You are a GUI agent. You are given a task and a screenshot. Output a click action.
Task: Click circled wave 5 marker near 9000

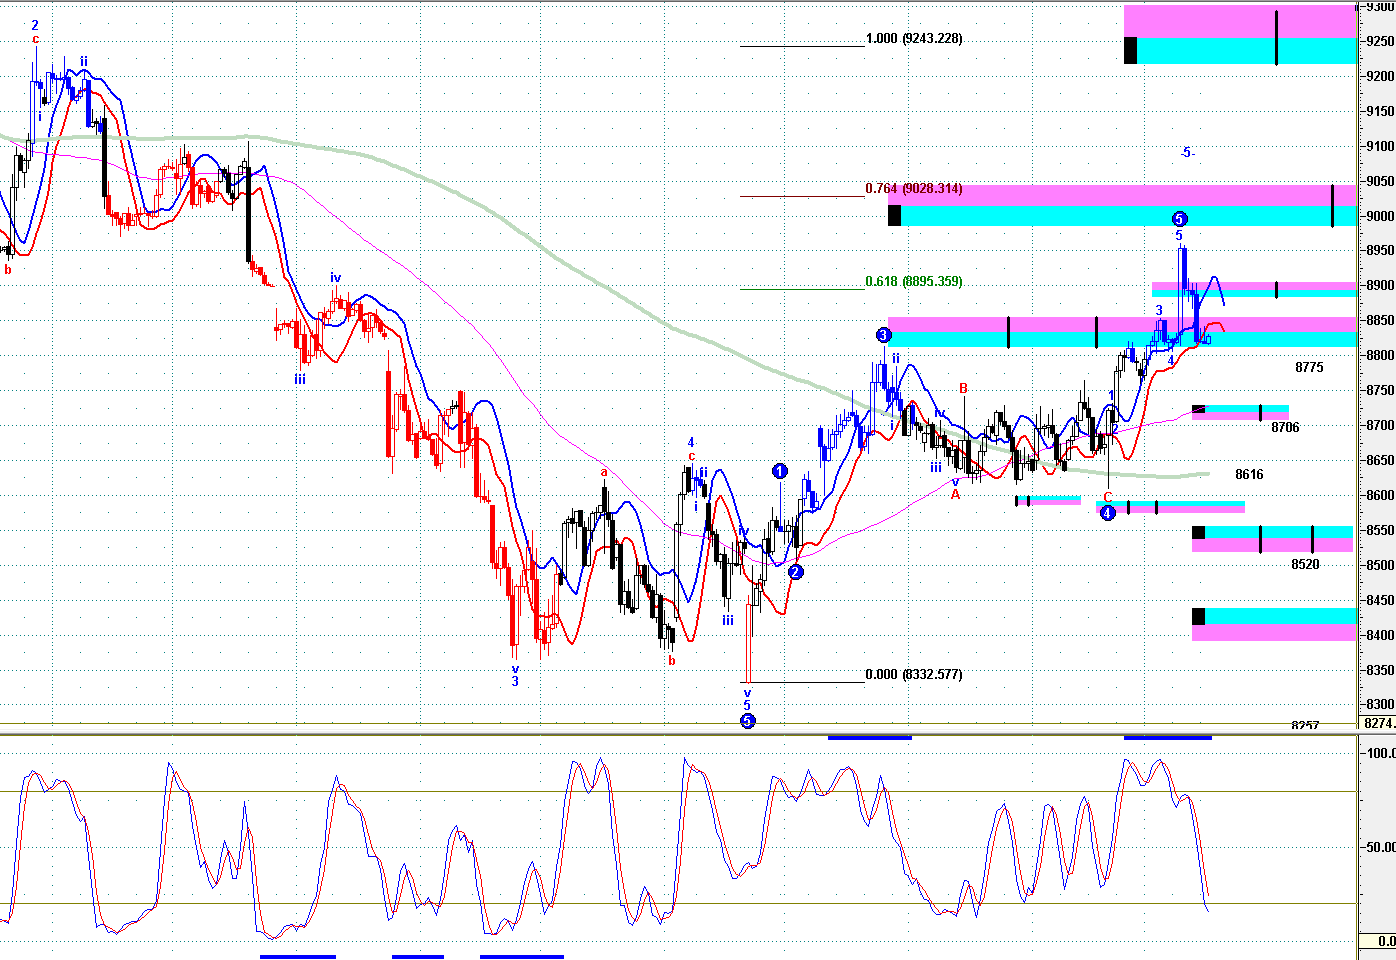(1179, 219)
